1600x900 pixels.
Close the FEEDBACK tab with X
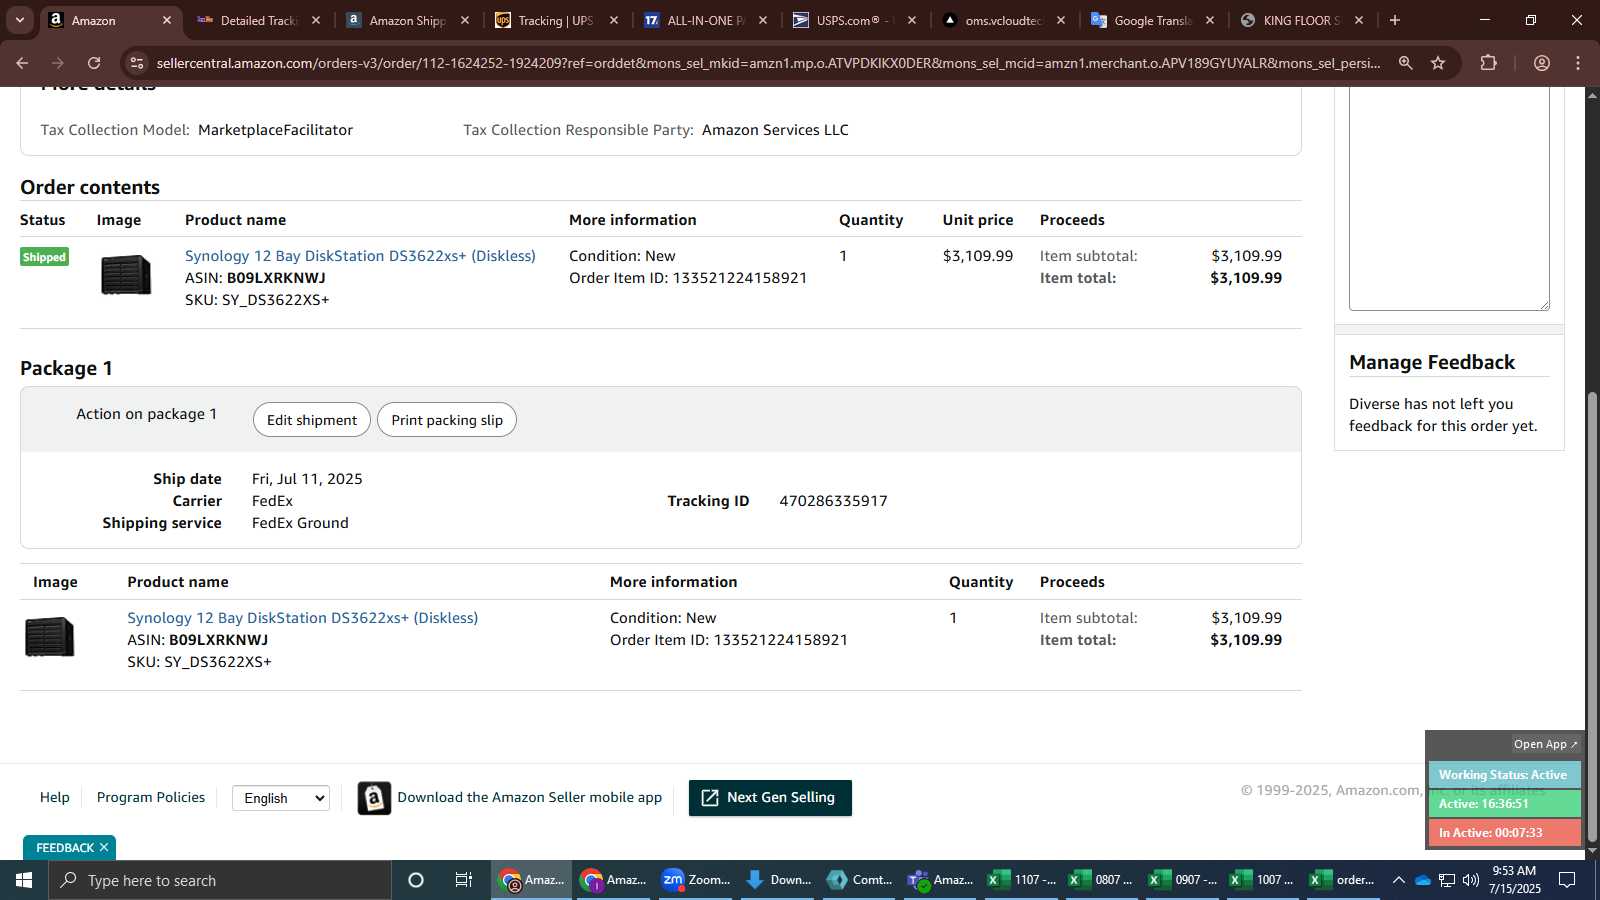tap(104, 848)
